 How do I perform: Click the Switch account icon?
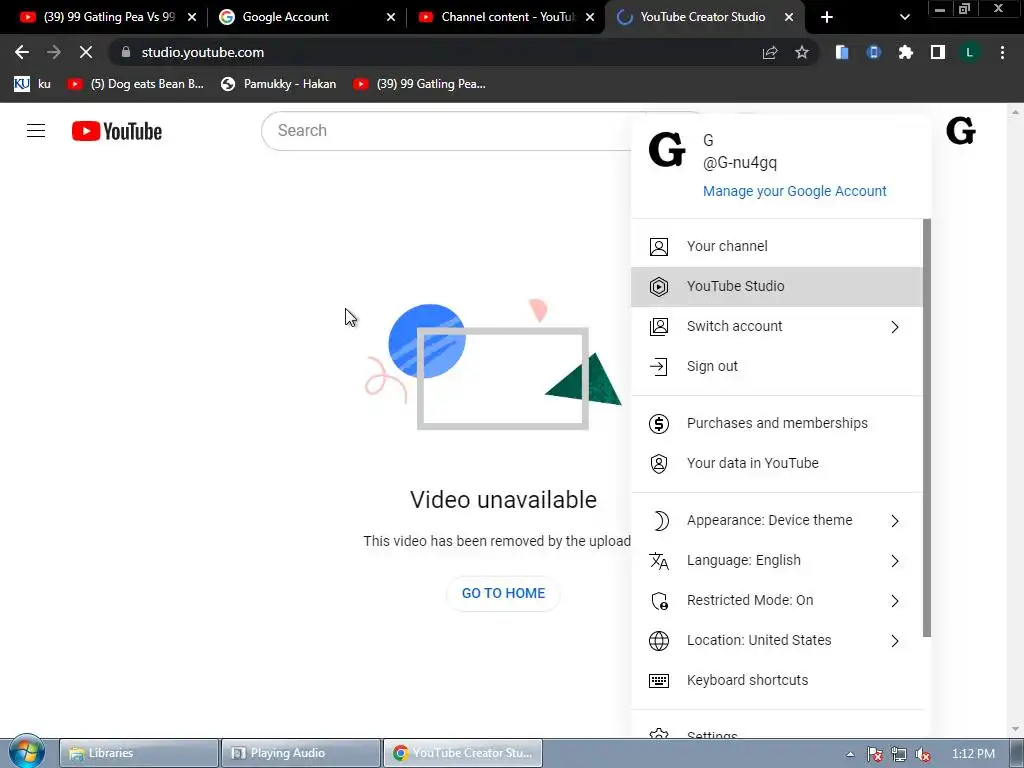659,327
